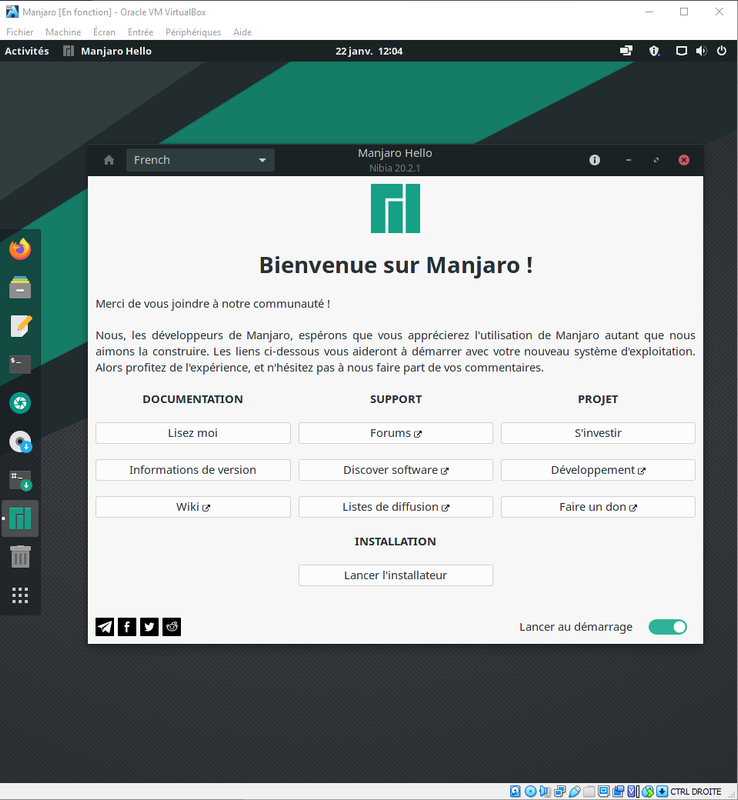
Task: Open the Entrée menu
Action: tap(140, 32)
